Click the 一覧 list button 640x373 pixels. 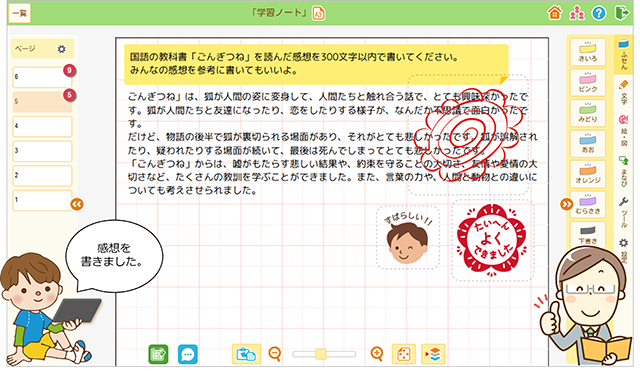pos(20,13)
